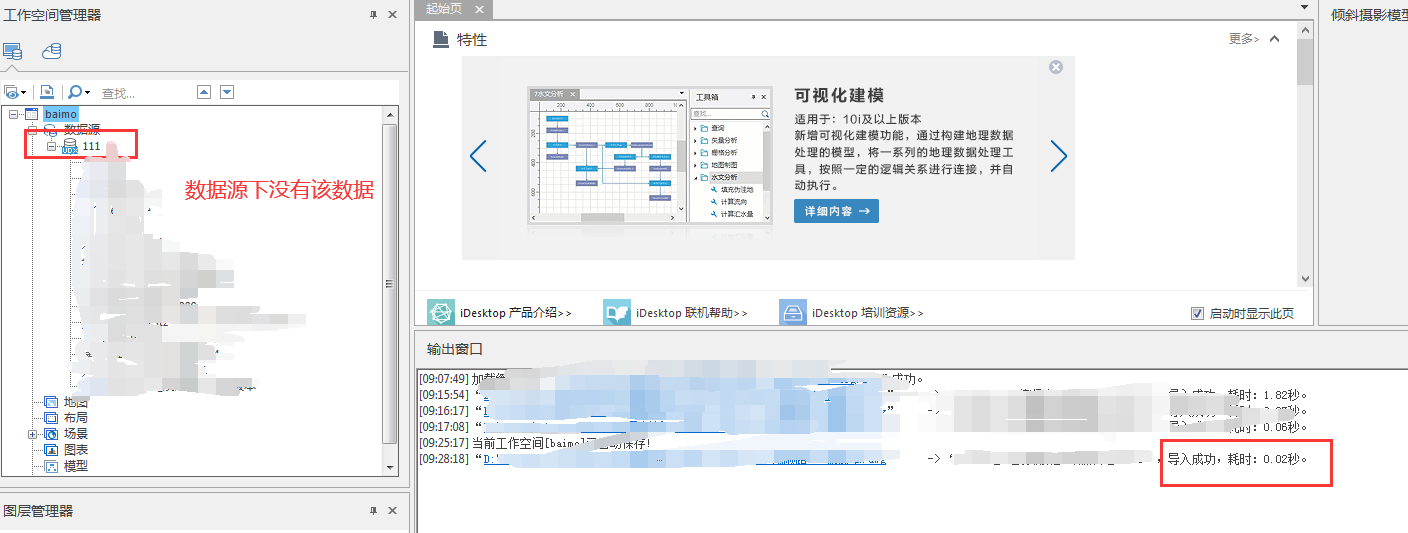The height and width of the screenshot is (533, 1408).
Task: Click the 模型 model icon in tree
Action: pos(51,466)
